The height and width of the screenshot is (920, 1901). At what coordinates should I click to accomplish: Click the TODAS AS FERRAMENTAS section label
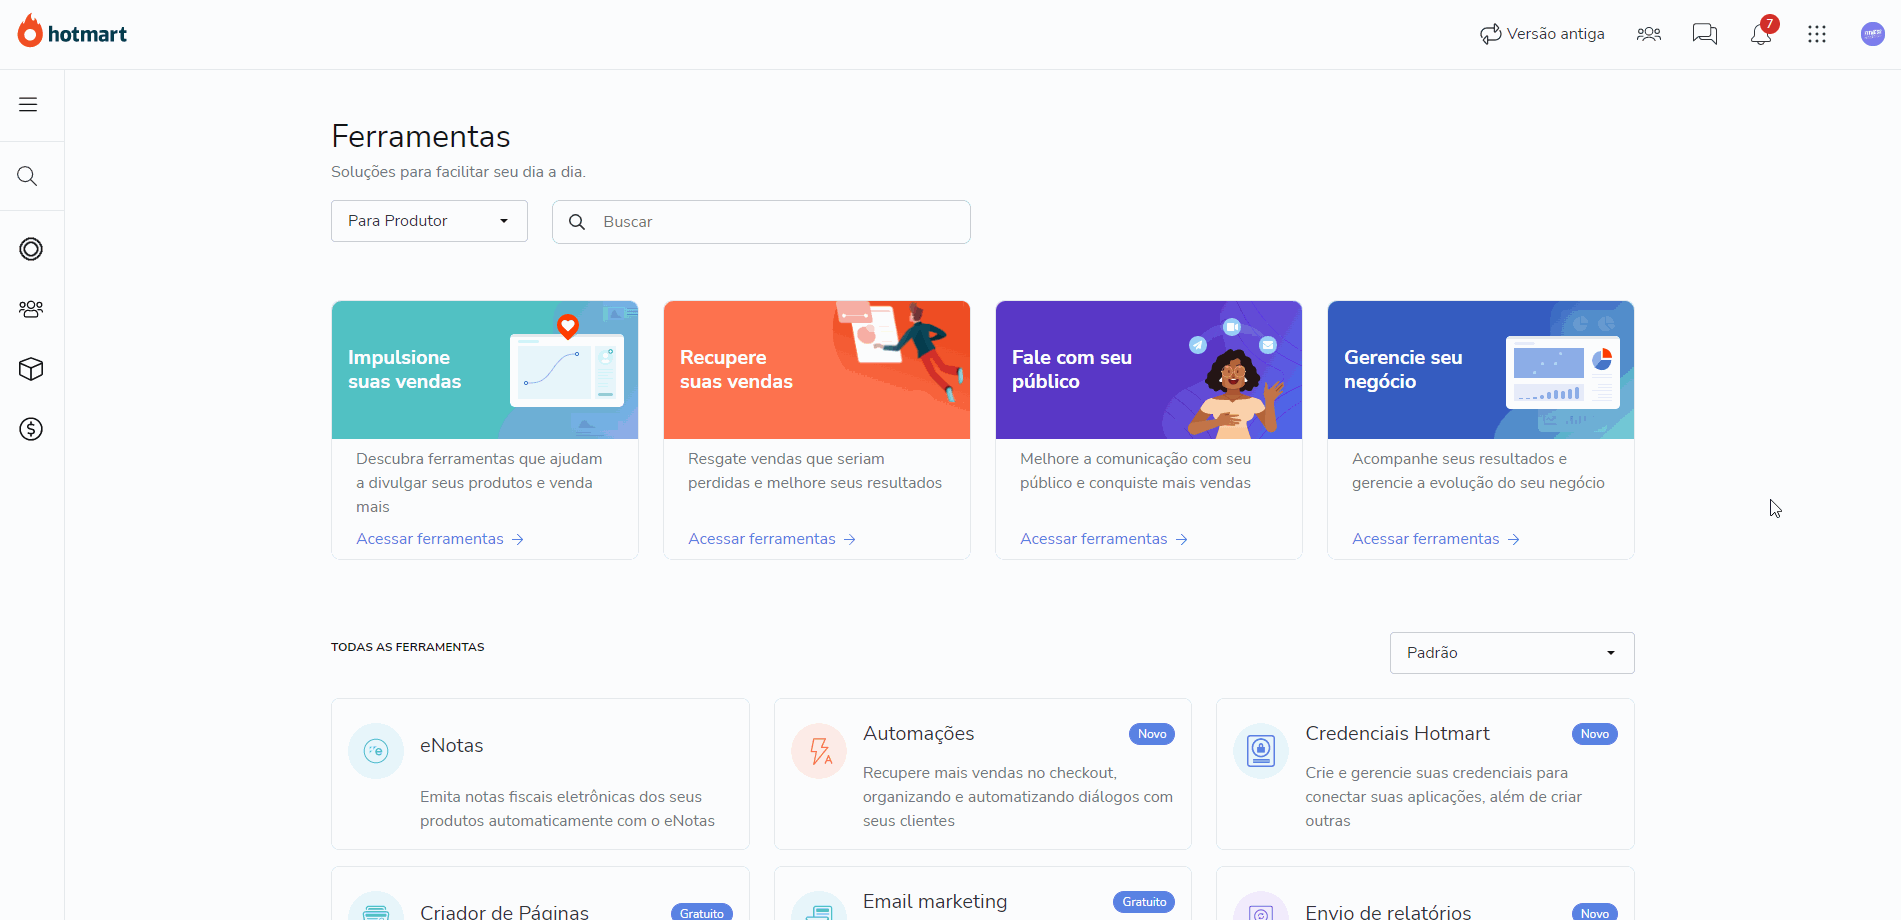click(x=408, y=647)
